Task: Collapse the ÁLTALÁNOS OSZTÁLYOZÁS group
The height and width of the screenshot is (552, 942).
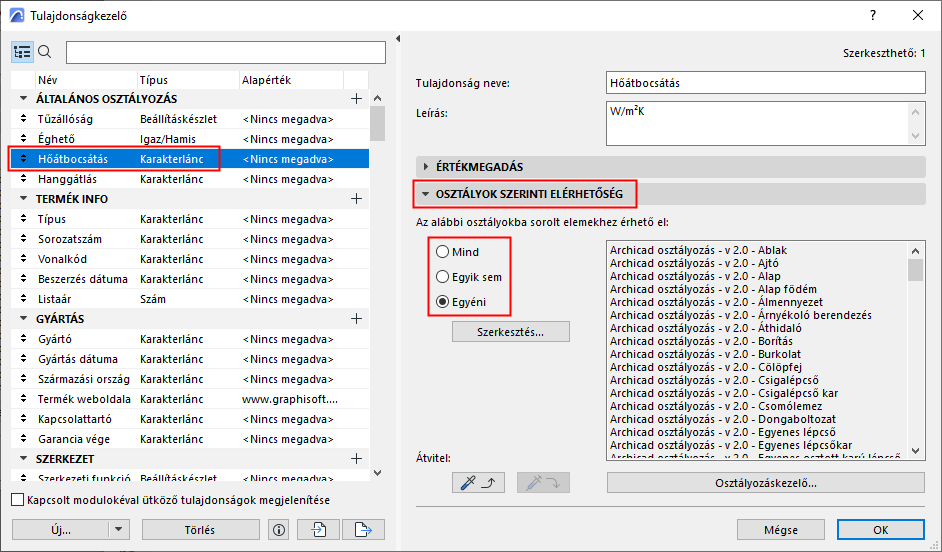Action: tap(23, 99)
